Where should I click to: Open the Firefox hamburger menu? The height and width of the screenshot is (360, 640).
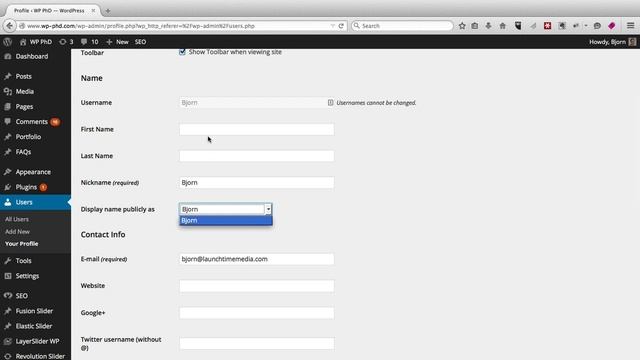click(631, 26)
